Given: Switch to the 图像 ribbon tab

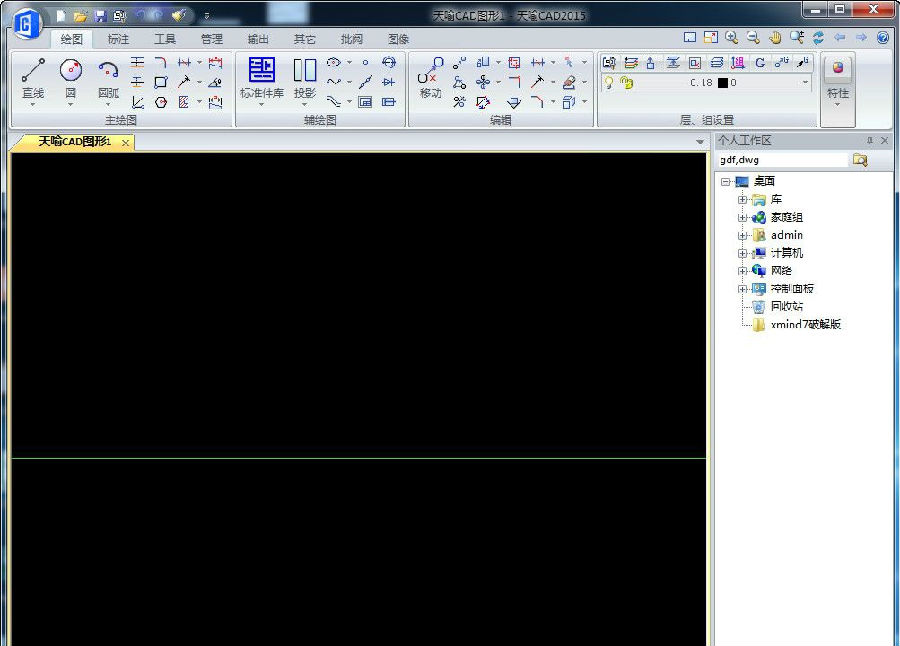Looking at the screenshot, I should 398,39.
